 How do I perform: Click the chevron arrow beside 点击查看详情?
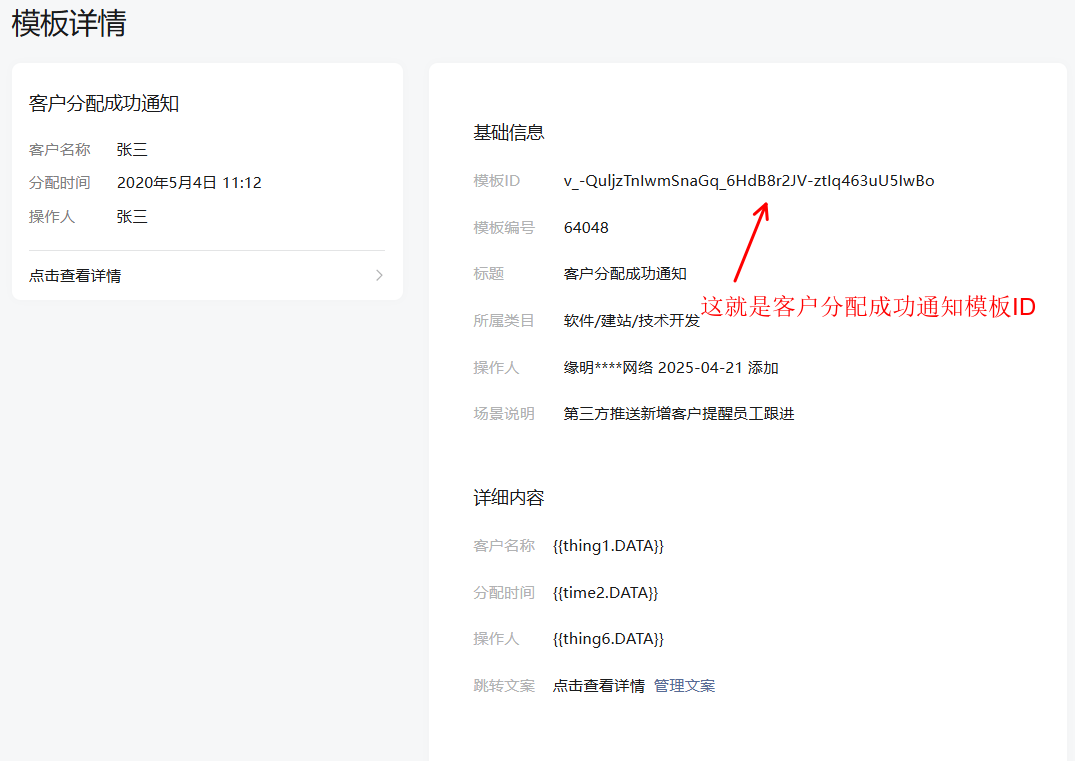[x=379, y=276]
